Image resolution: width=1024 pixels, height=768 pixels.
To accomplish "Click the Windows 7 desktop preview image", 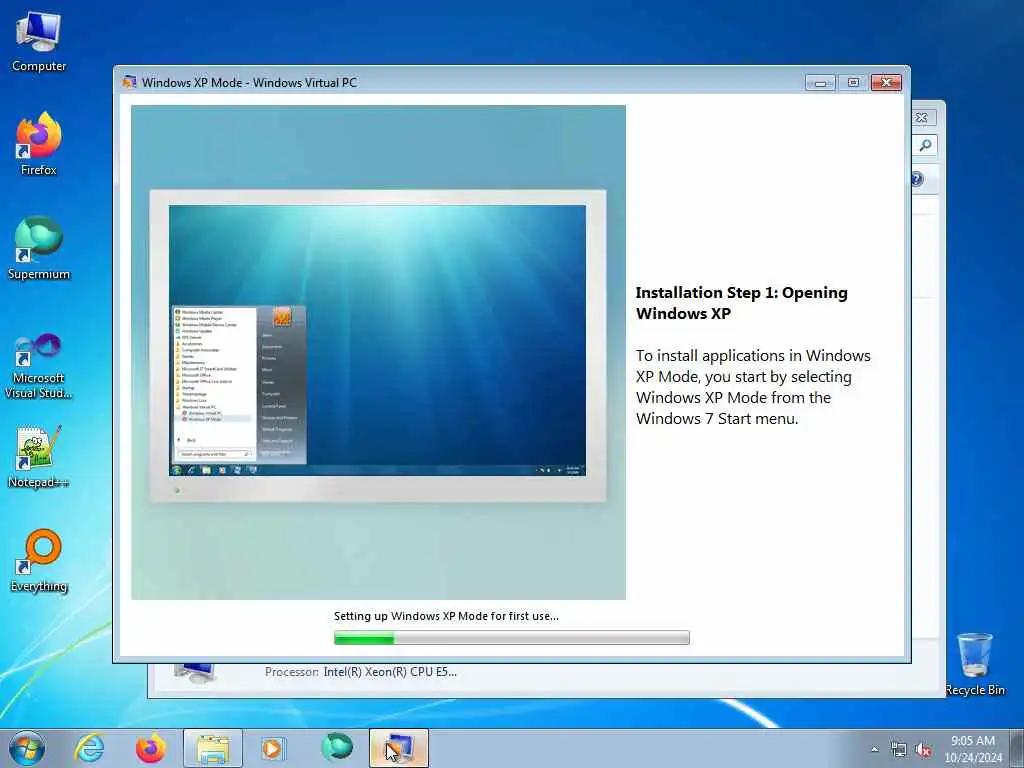I will pyautogui.click(x=378, y=352).
